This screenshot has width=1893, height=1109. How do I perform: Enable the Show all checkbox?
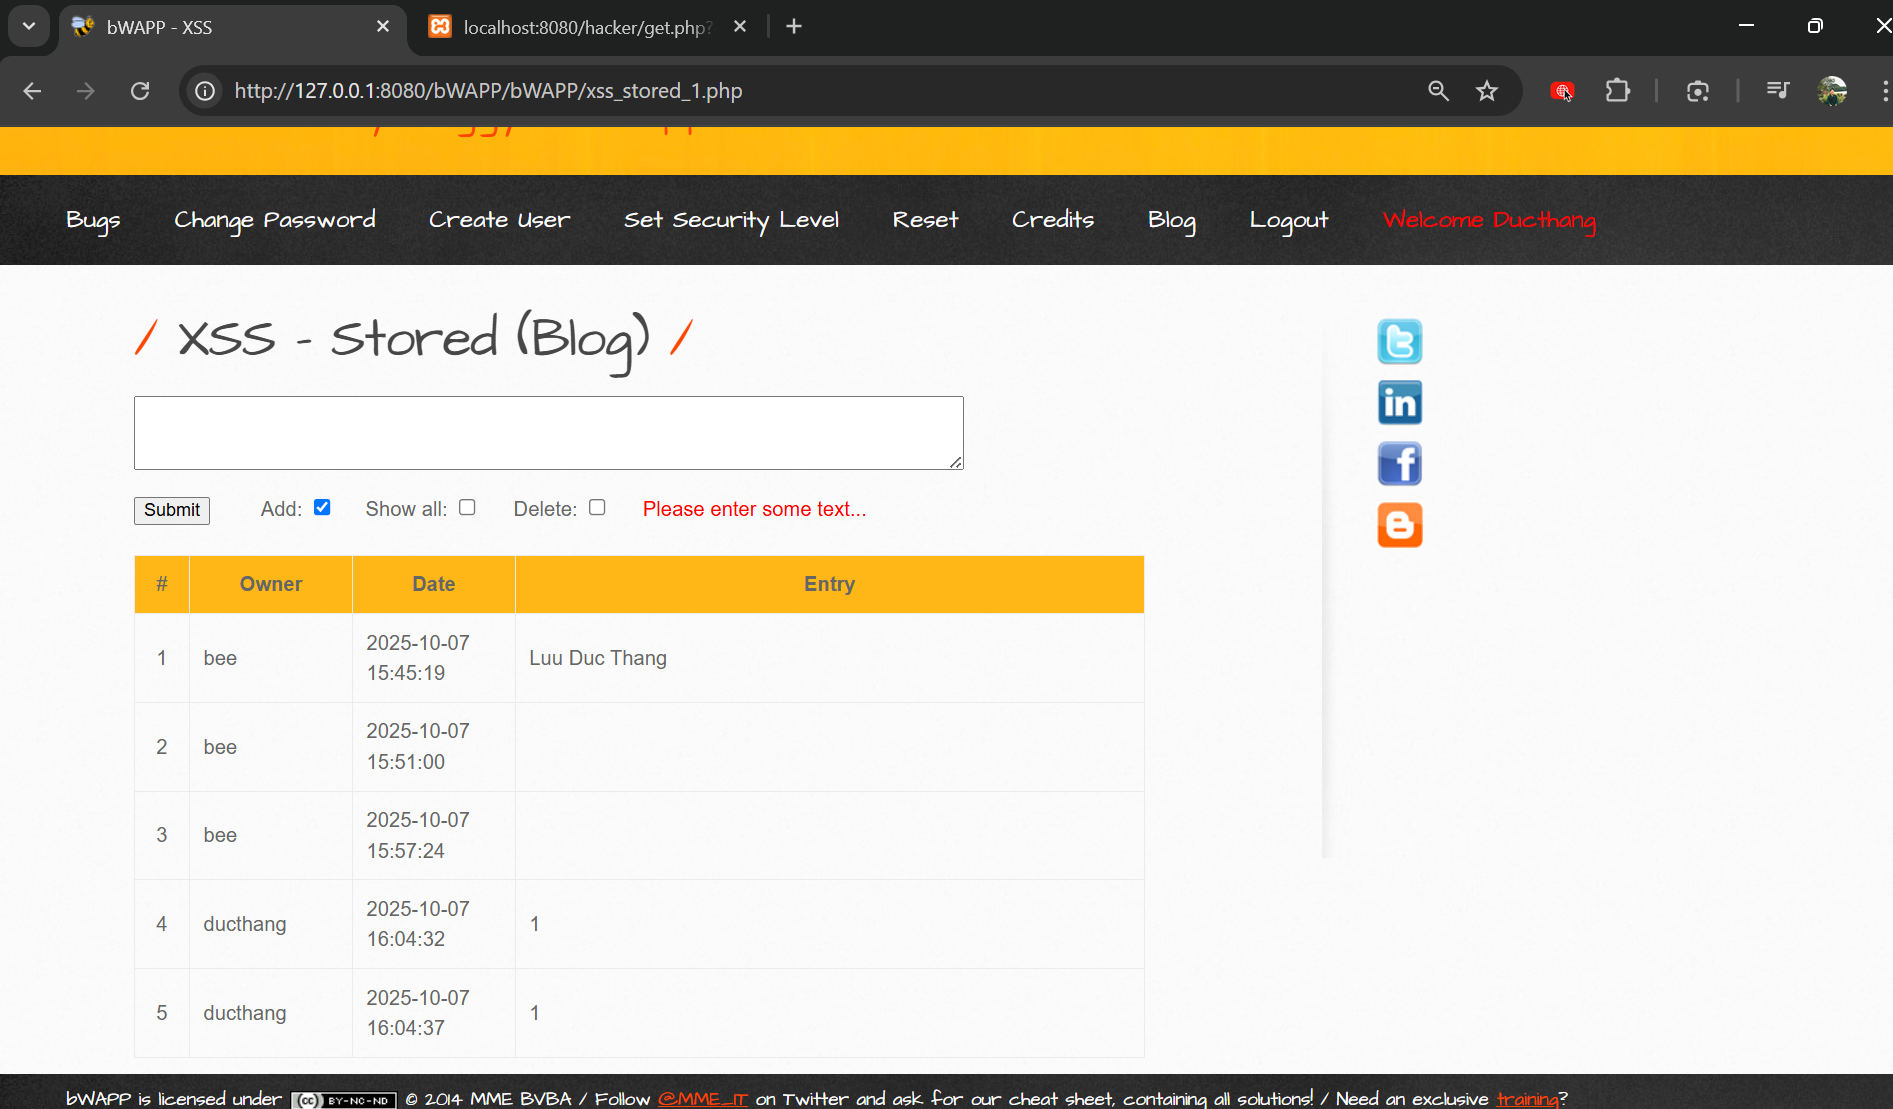pyautogui.click(x=467, y=507)
